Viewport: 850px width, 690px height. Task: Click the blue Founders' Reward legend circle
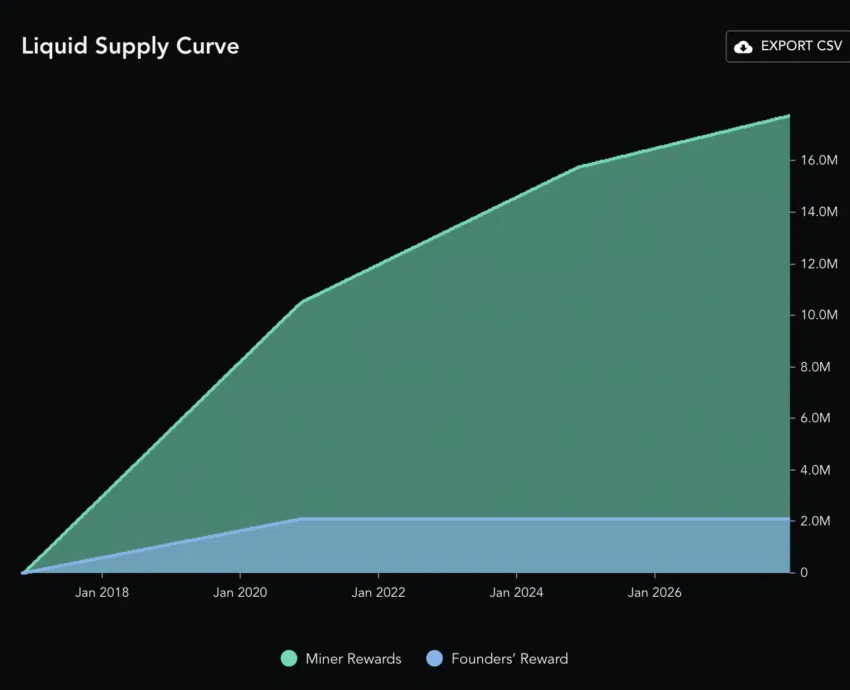[x=435, y=659]
